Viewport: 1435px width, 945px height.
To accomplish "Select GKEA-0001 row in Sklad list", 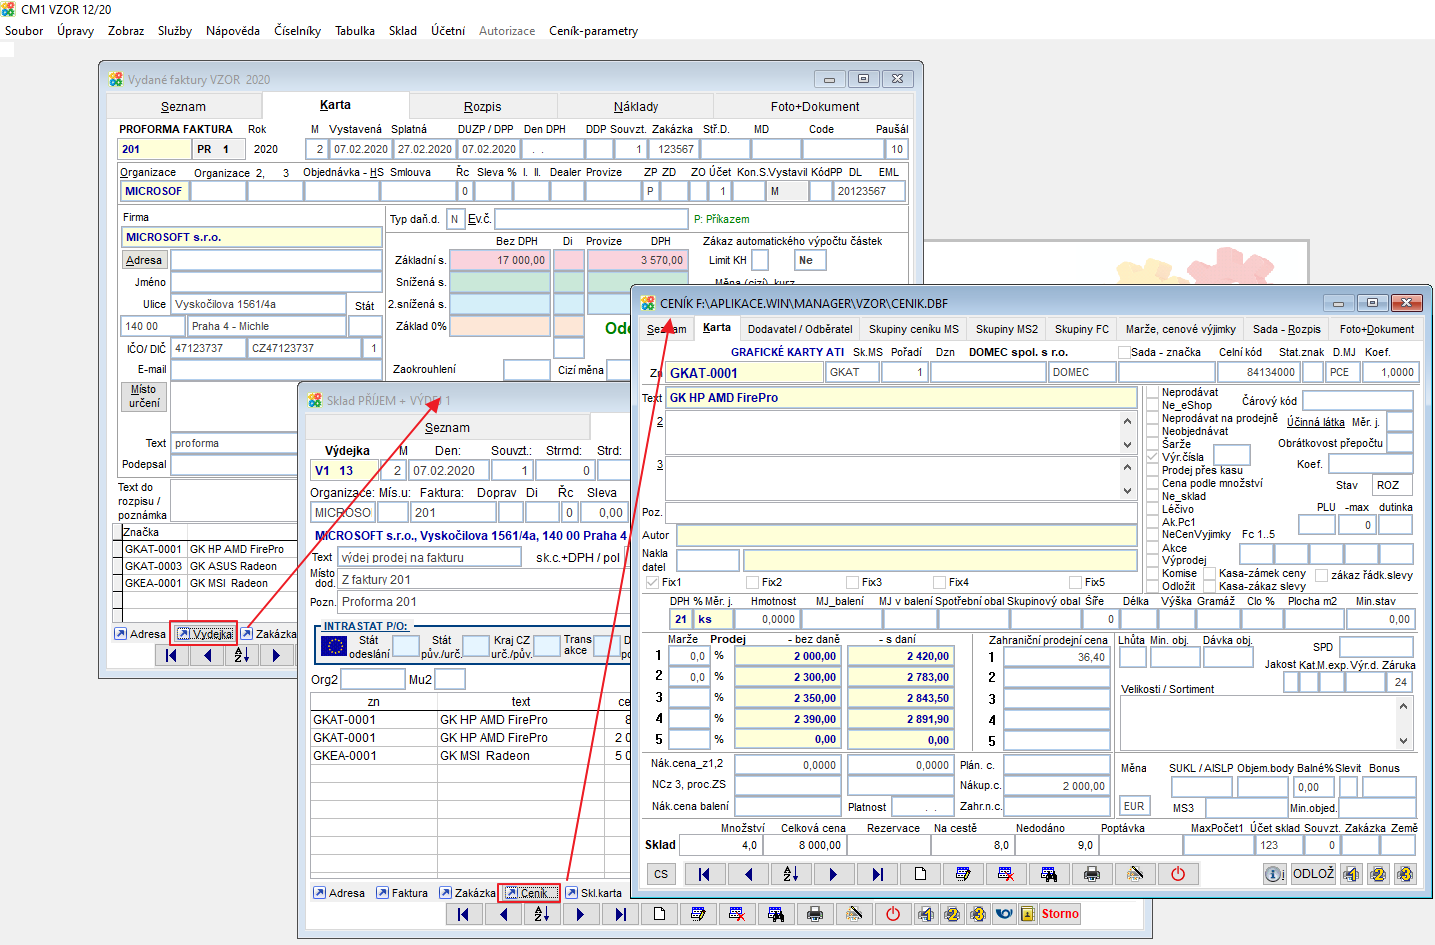I will 470,756.
